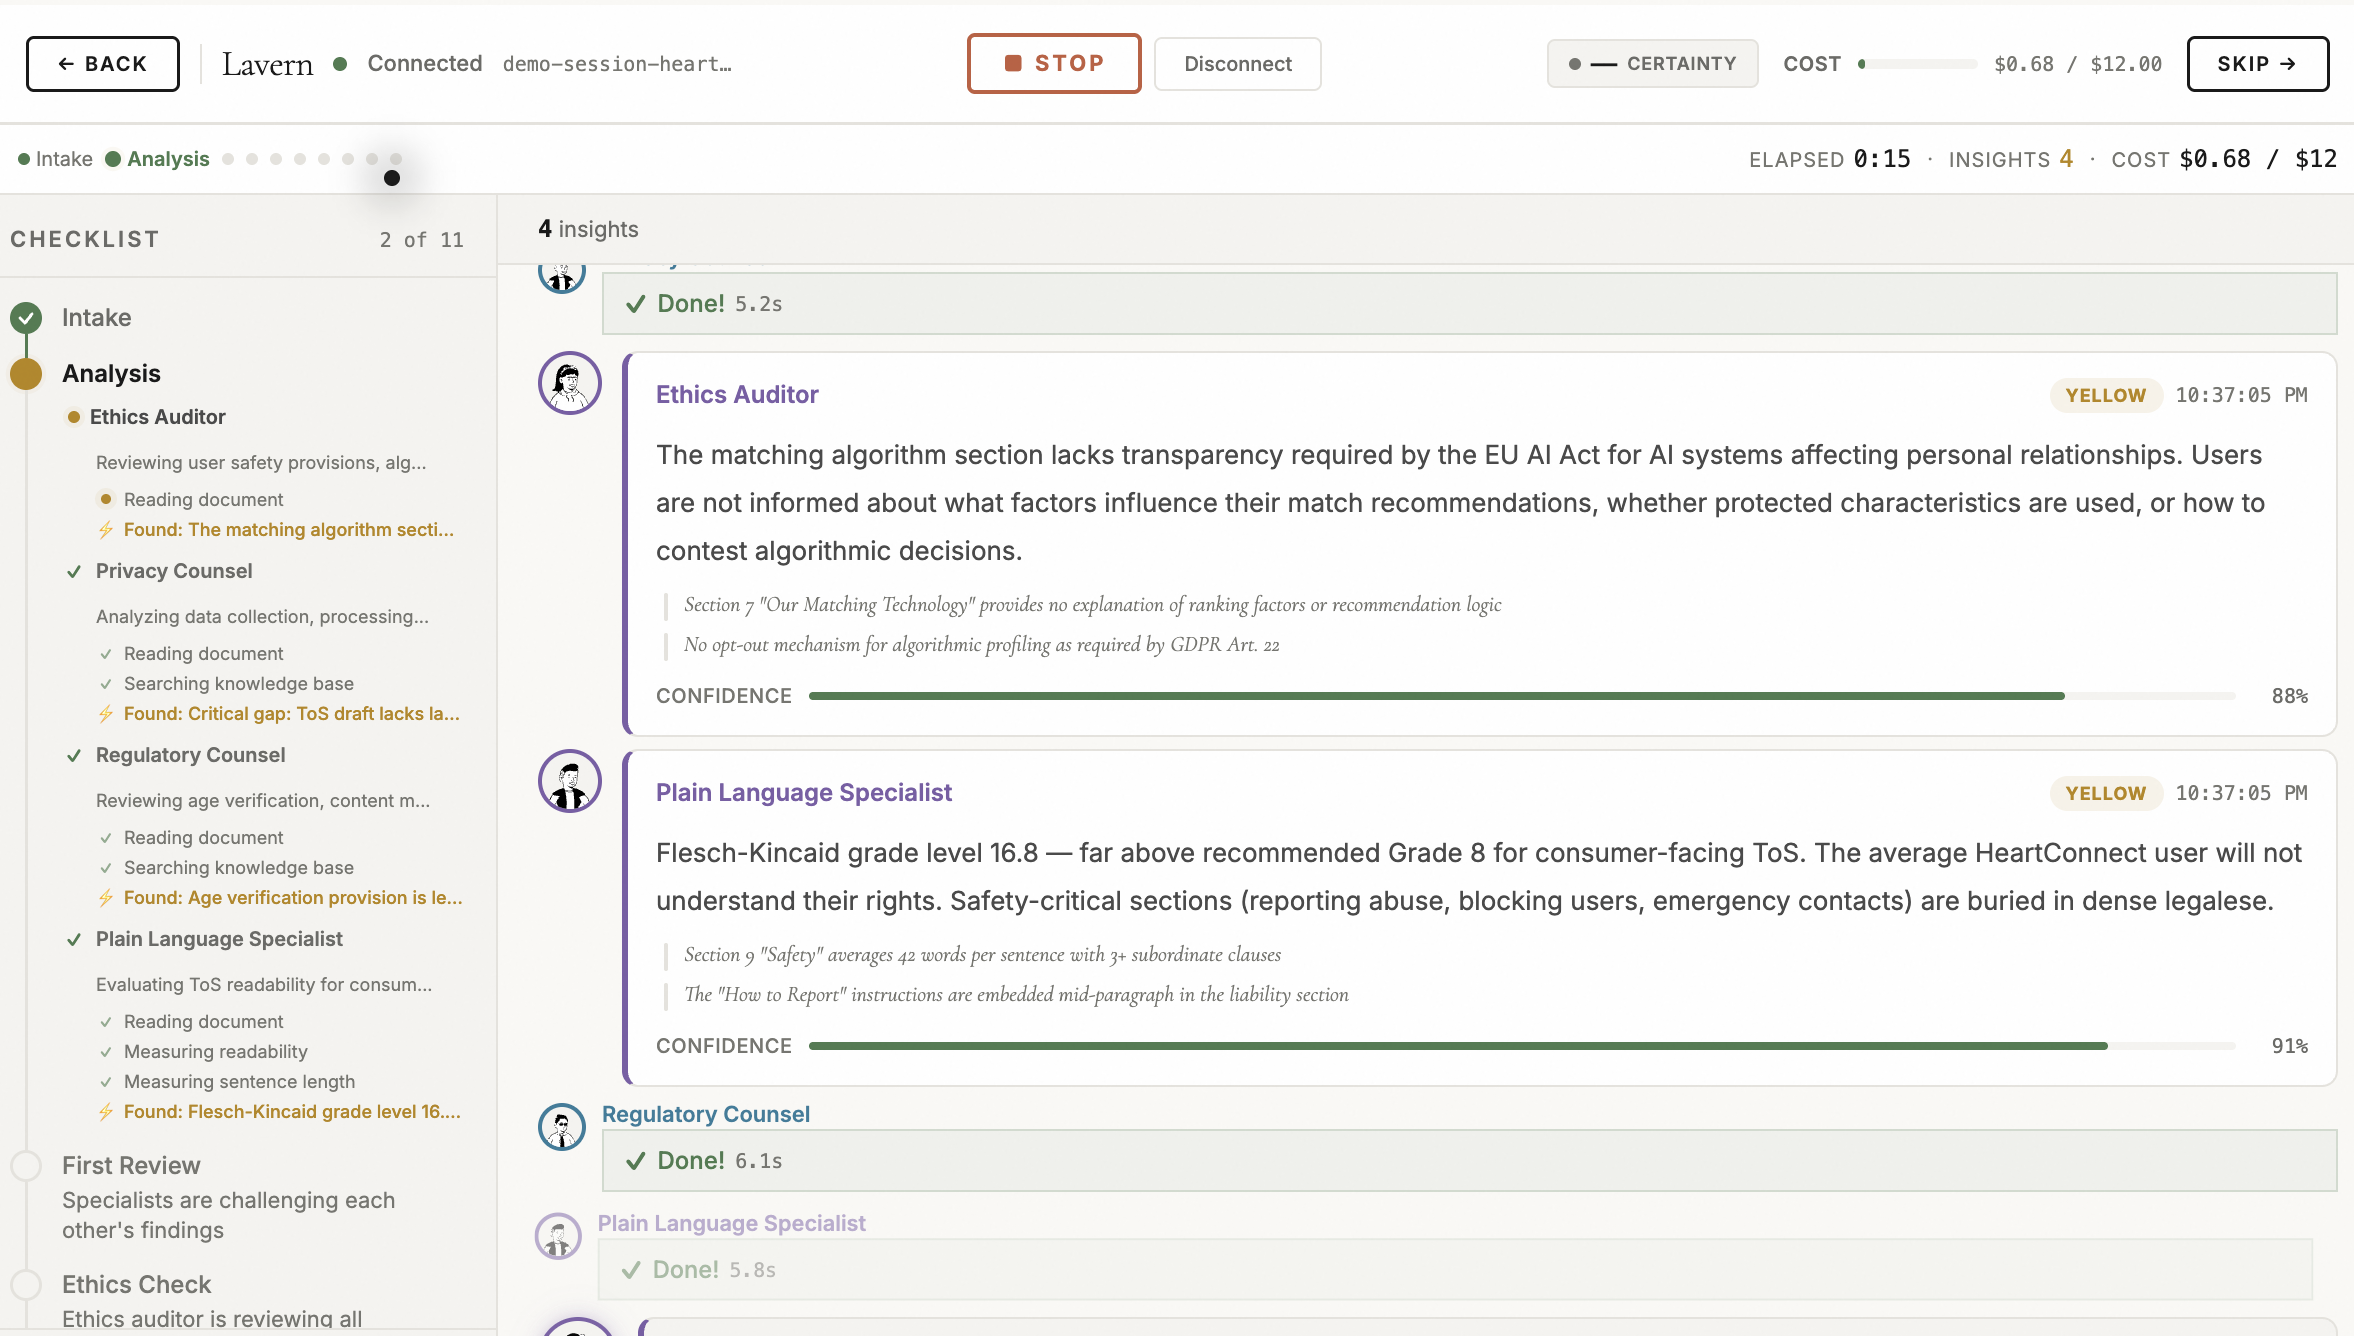Click the '2 of 11' checklist counter

click(421, 240)
